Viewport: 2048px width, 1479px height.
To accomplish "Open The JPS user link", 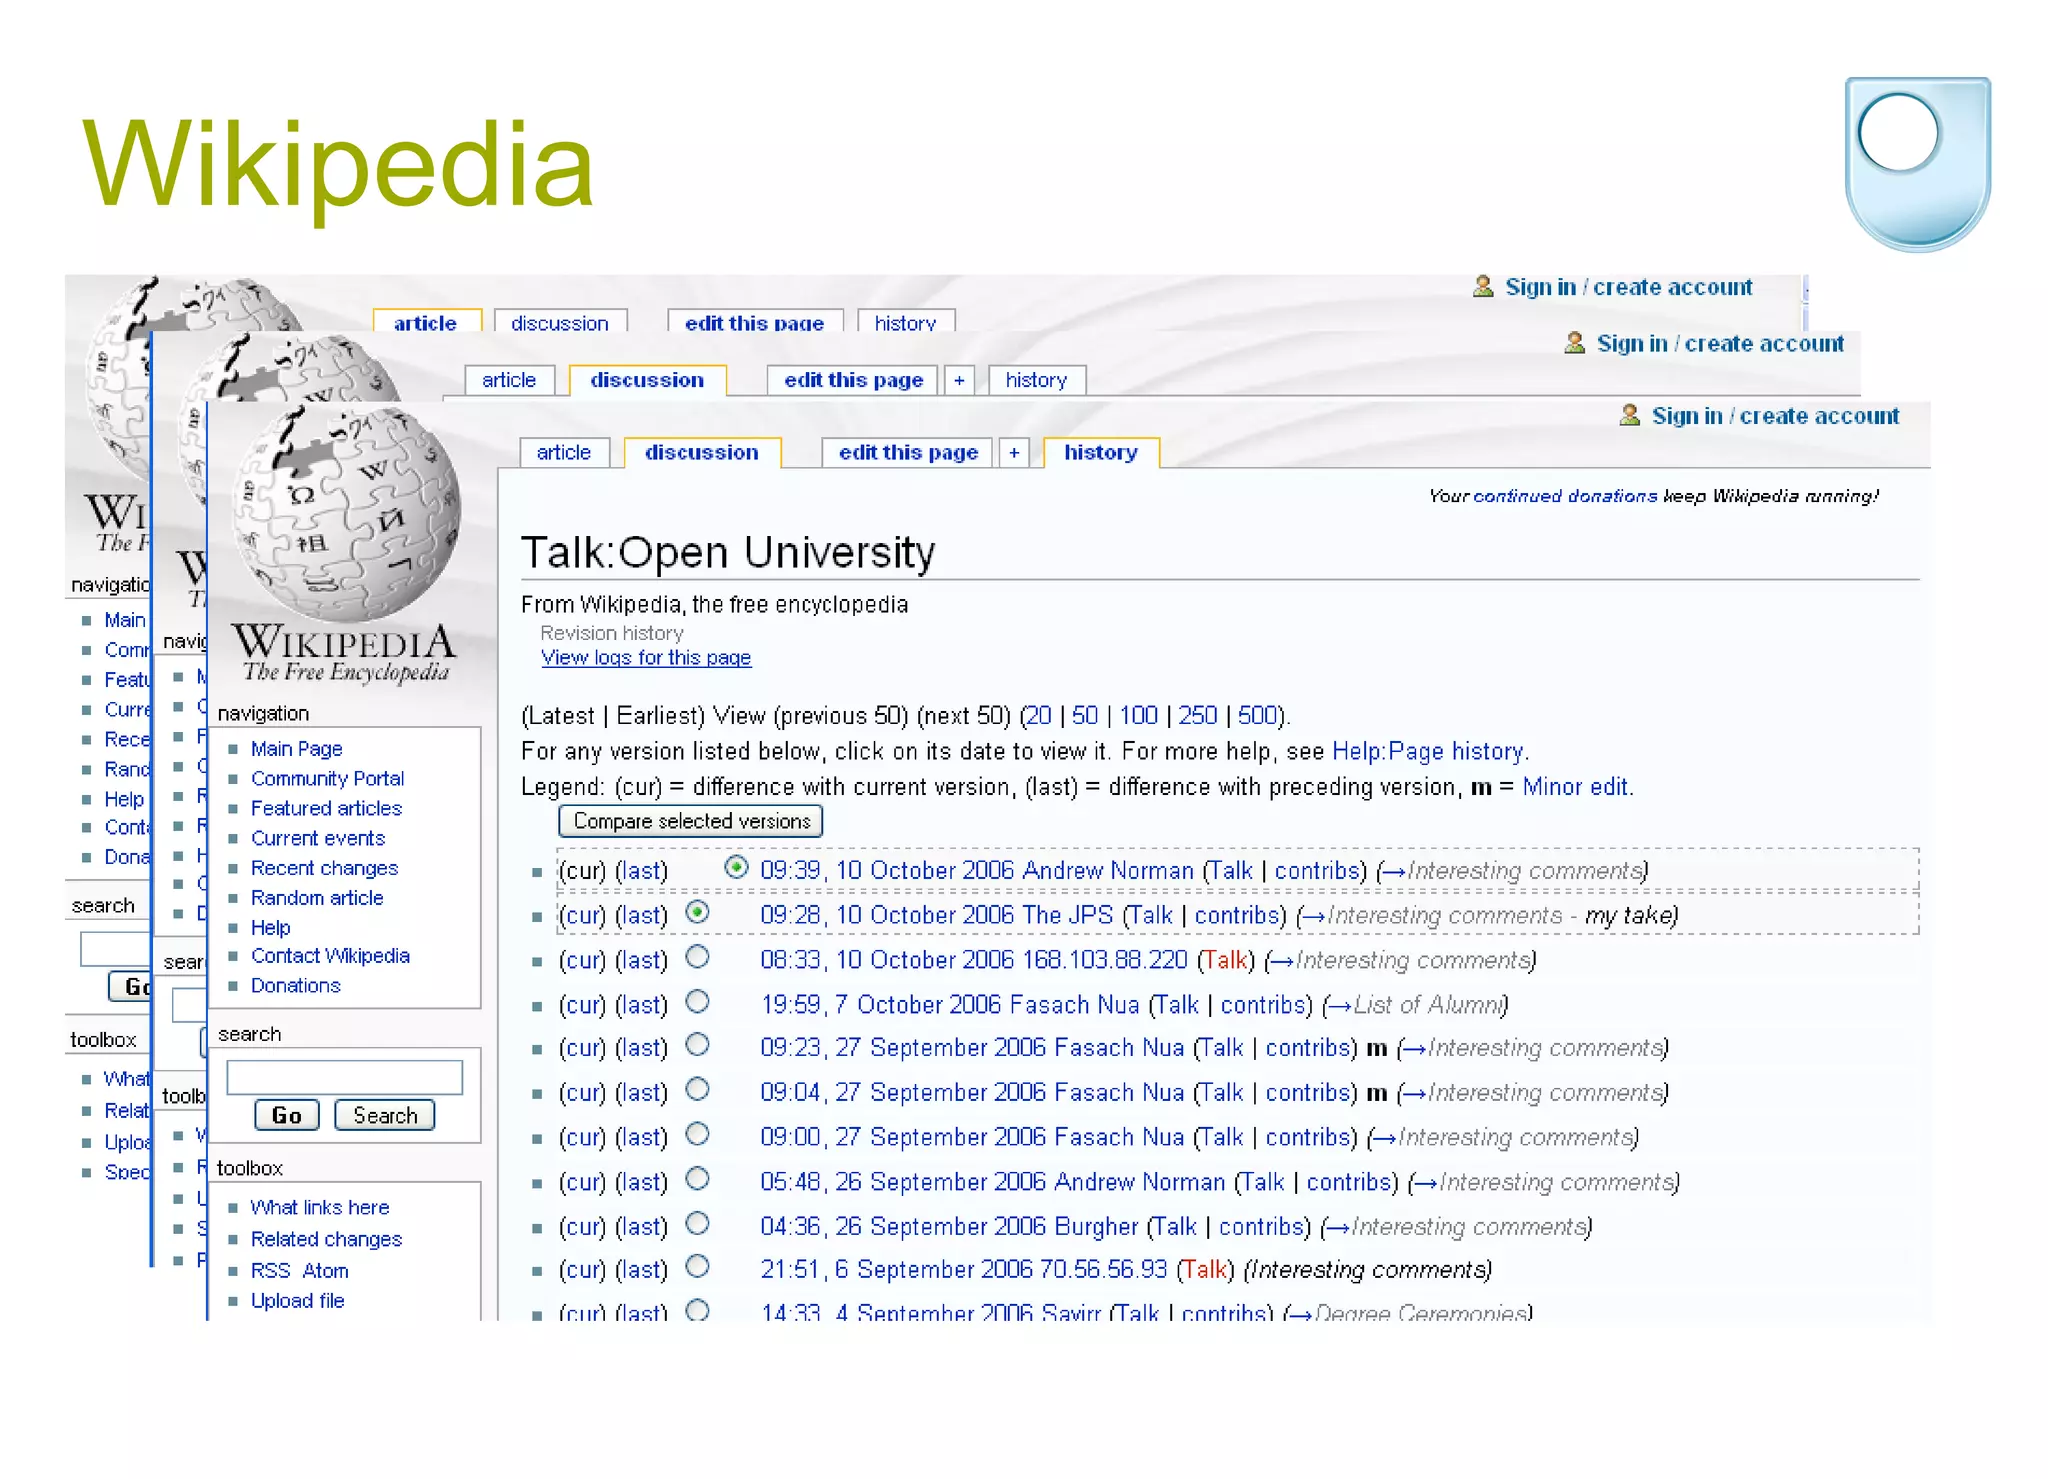I will click(x=1068, y=915).
